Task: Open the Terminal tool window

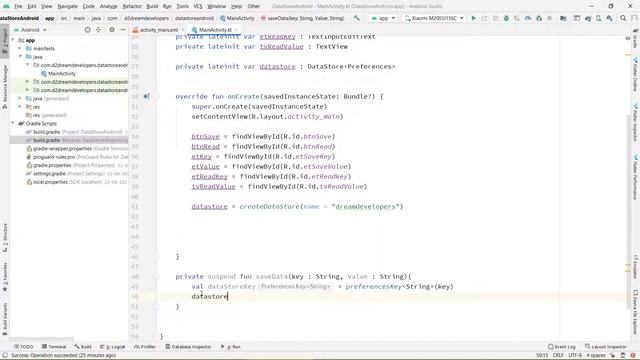Action: (x=54, y=347)
